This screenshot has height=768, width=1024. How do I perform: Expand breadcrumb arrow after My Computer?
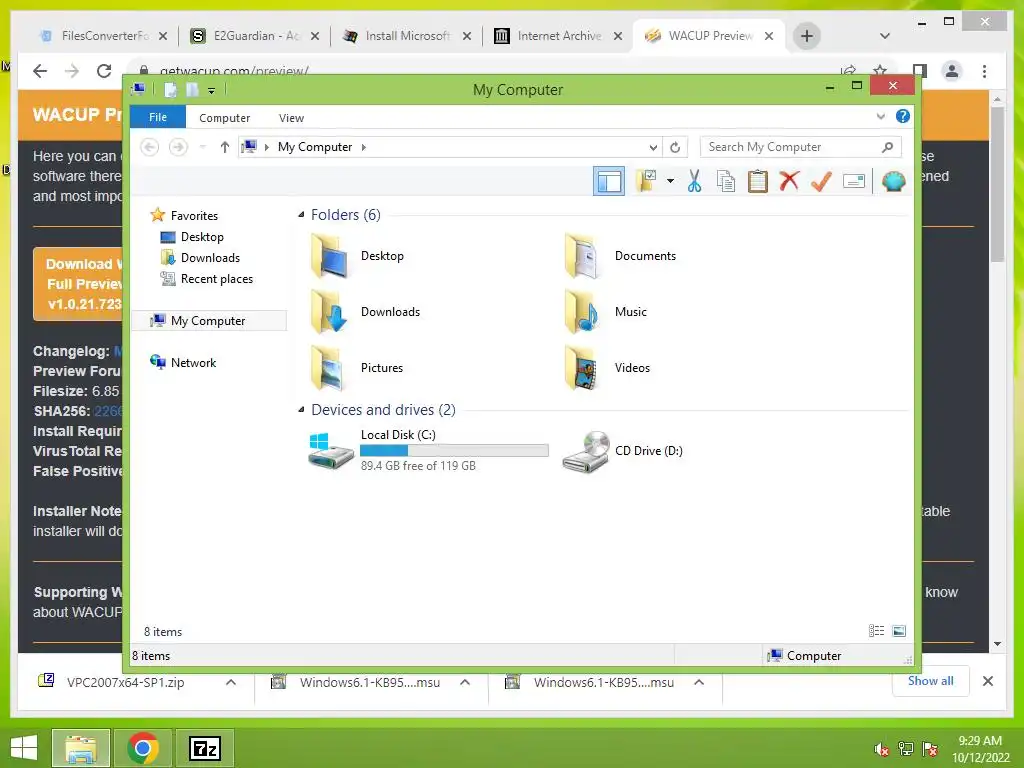[x=364, y=147]
